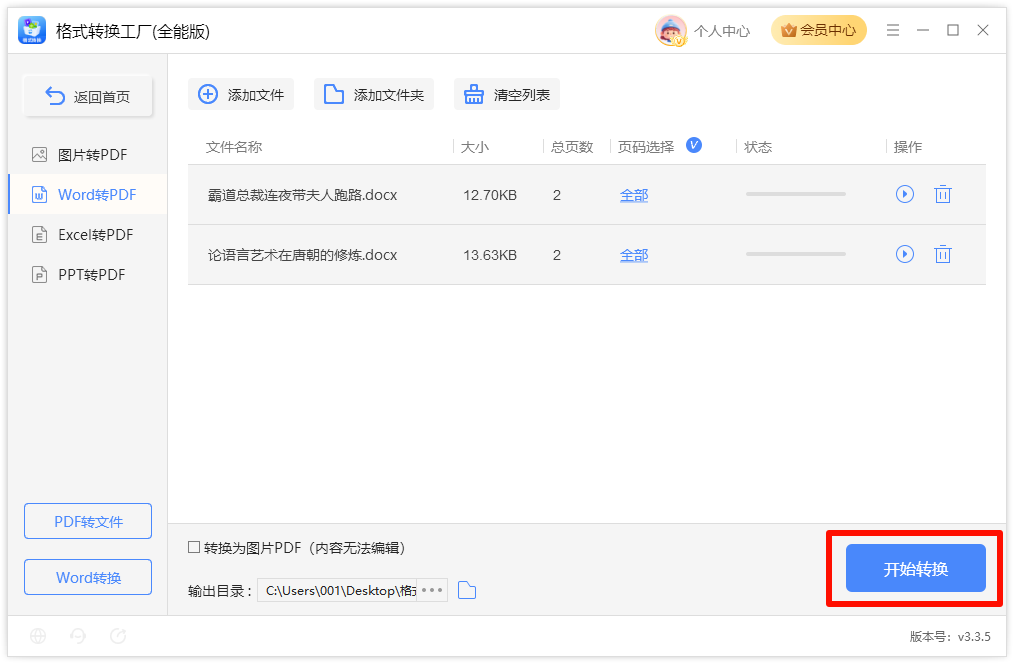Click the 文件名称 column header

coord(234,147)
